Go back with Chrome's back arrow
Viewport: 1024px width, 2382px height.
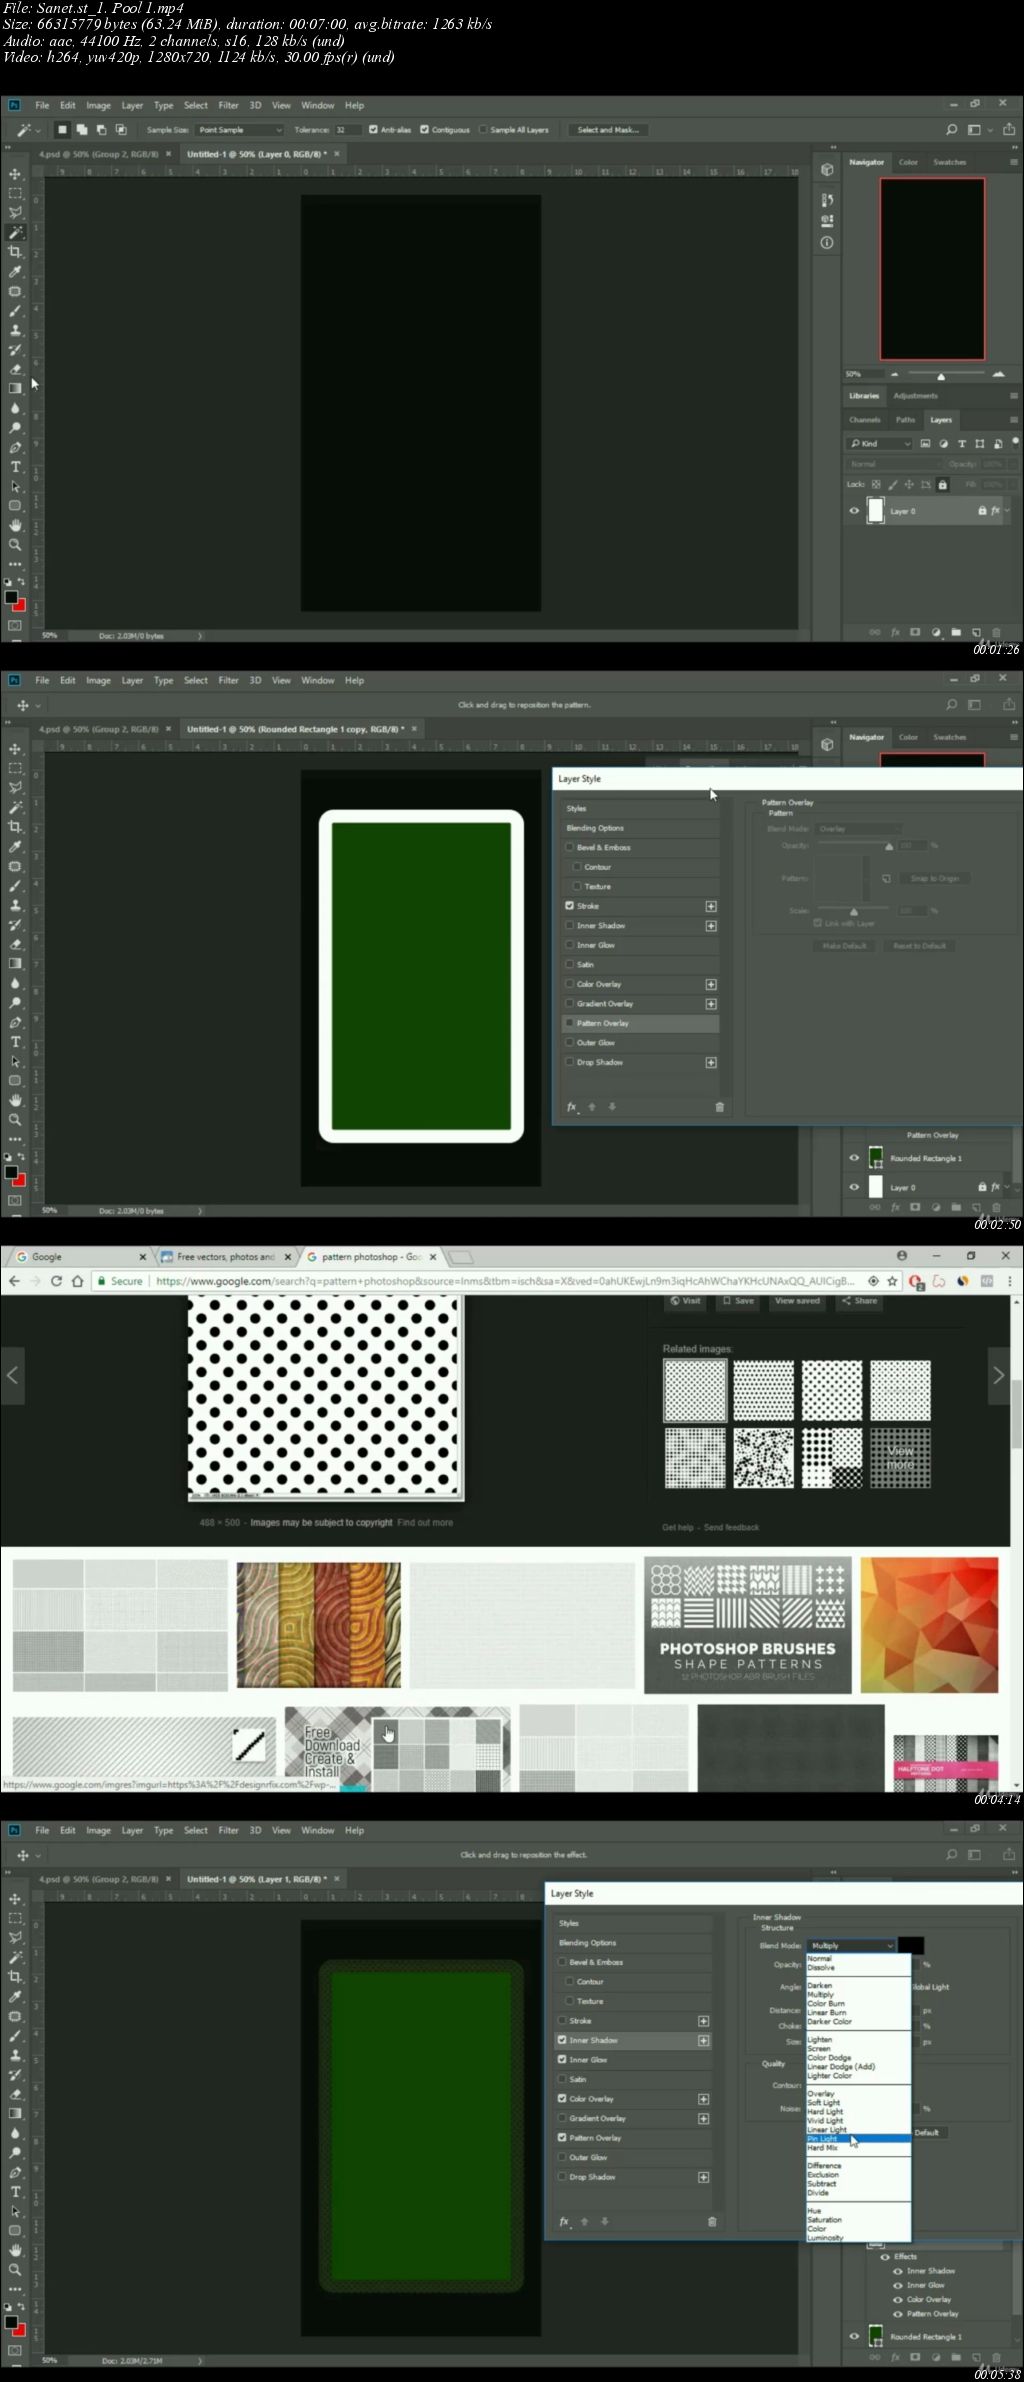14,1281
